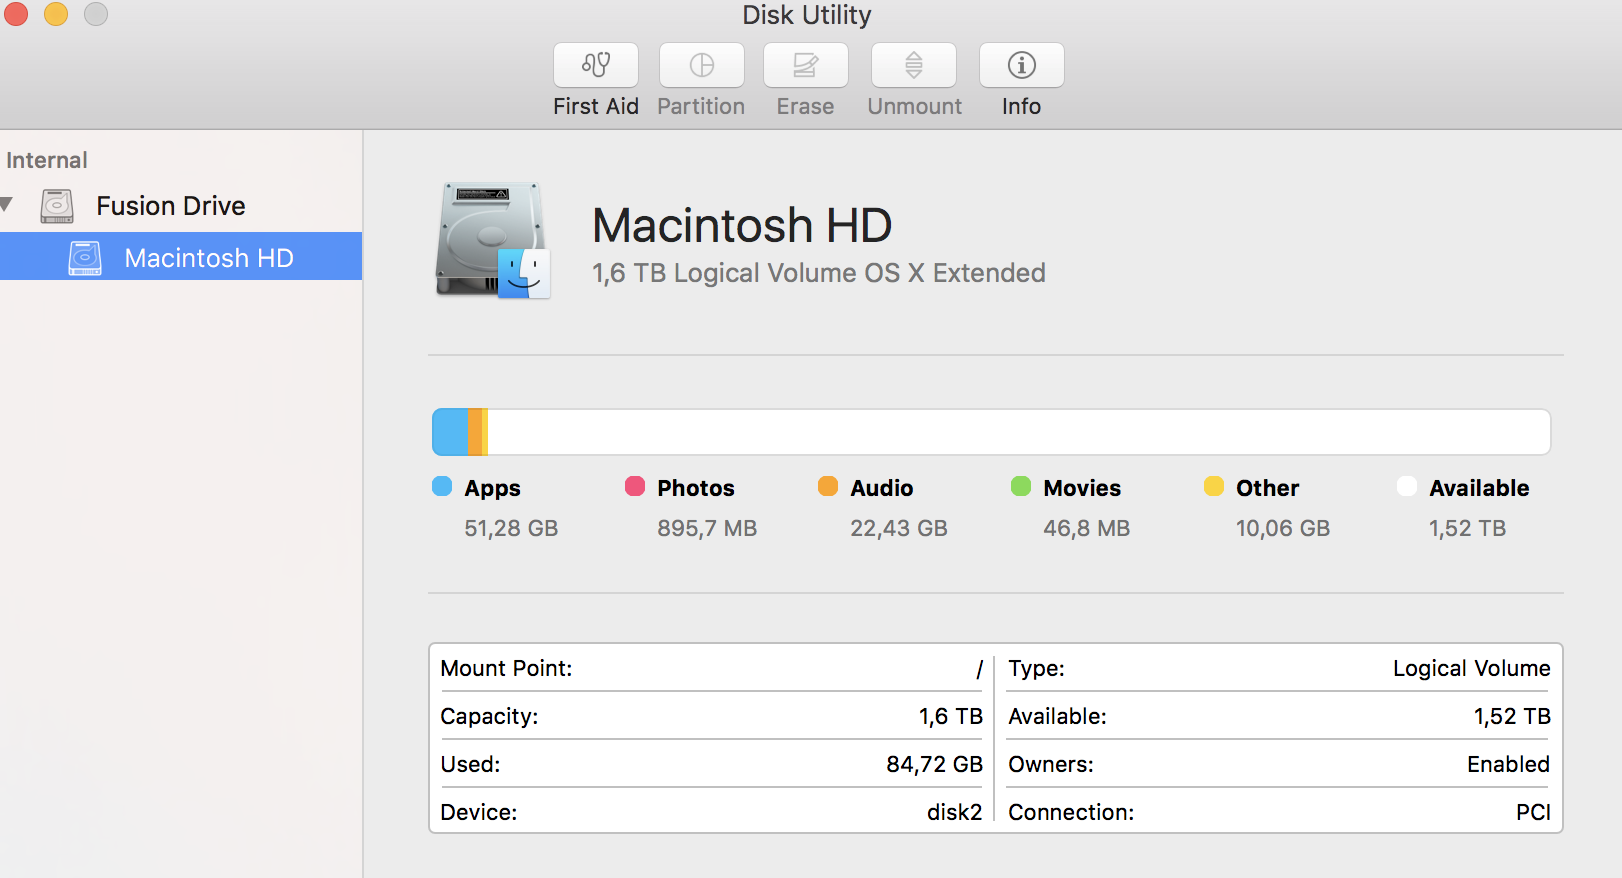Click the white Available legend dot
Viewport: 1622px width, 878px height.
[x=1407, y=486]
